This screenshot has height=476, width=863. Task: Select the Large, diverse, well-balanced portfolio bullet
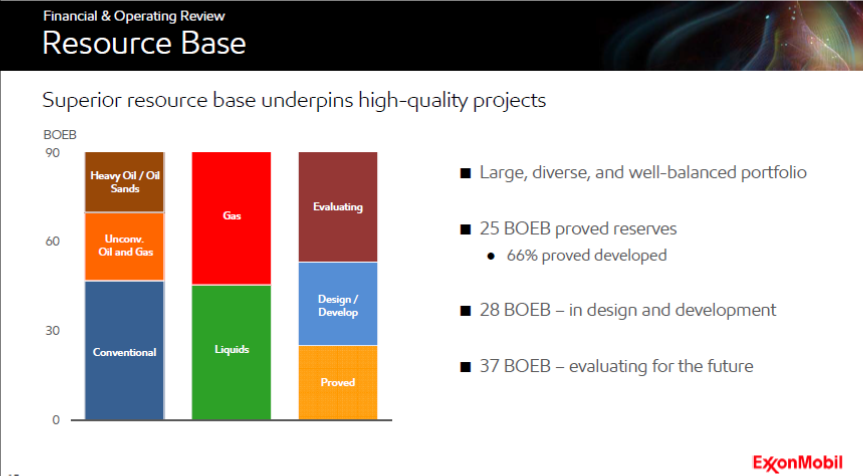pos(642,172)
